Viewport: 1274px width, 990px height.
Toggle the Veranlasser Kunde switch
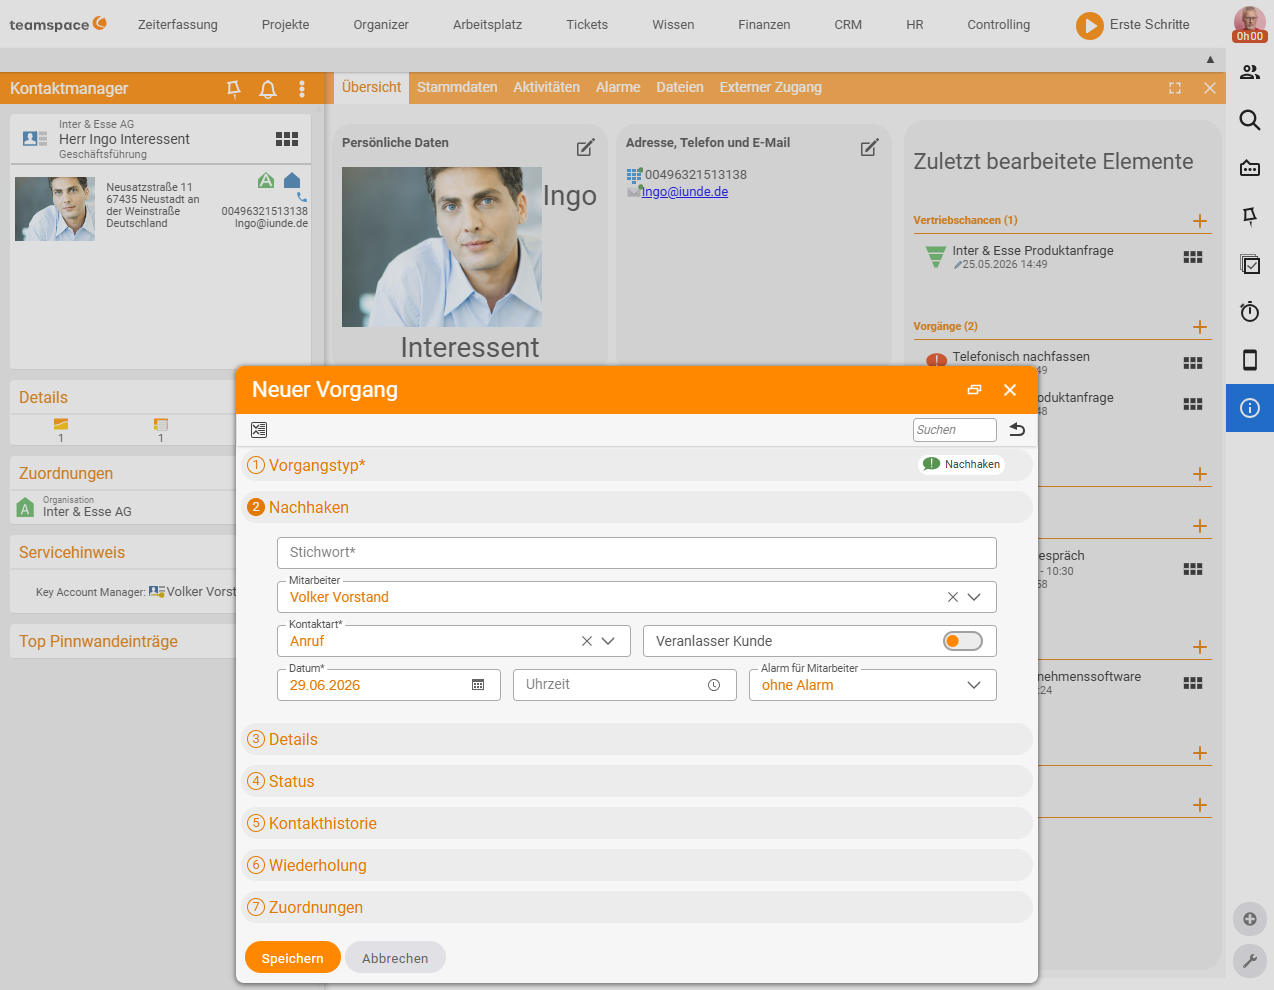[x=963, y=641]
